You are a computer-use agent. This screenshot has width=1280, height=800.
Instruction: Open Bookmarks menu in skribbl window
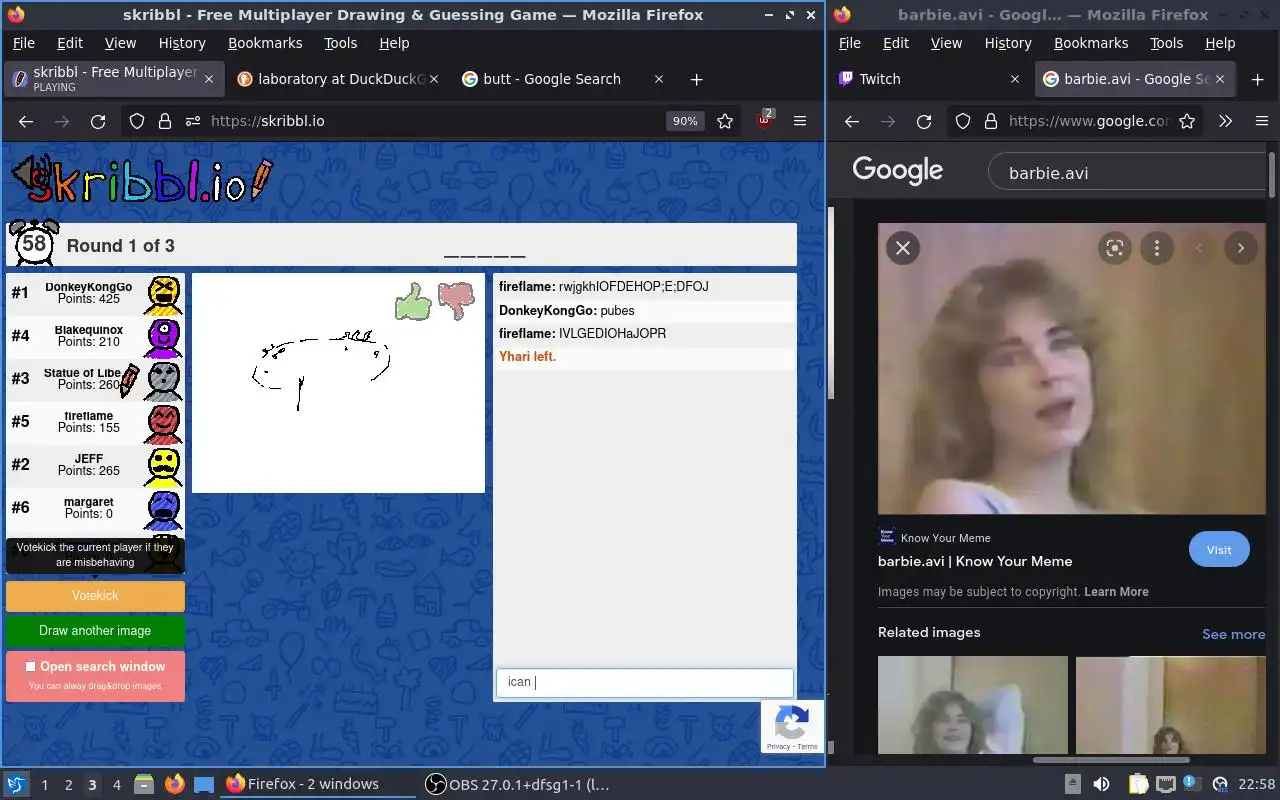click(265, 43)
